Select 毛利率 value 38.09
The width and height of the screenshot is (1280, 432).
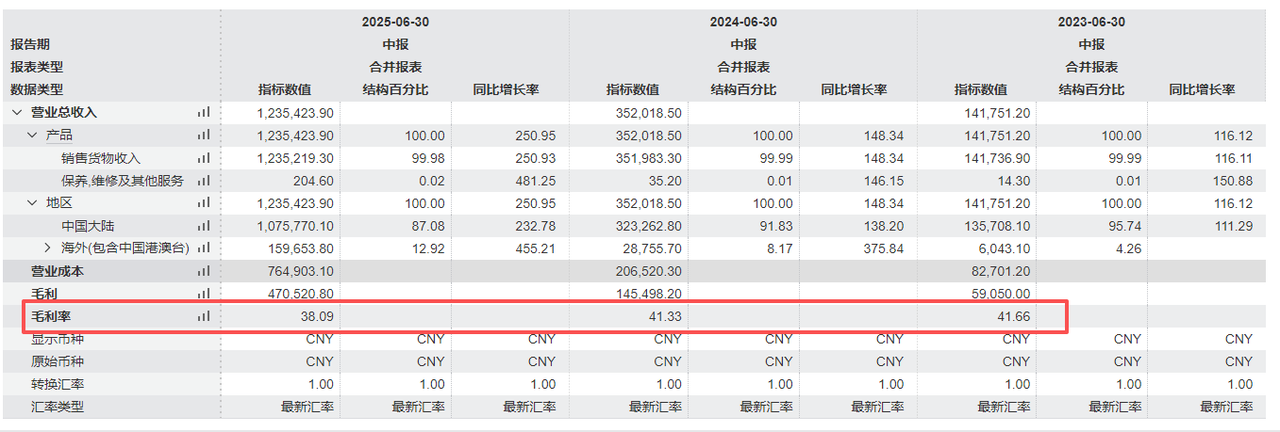click(316, 316)
